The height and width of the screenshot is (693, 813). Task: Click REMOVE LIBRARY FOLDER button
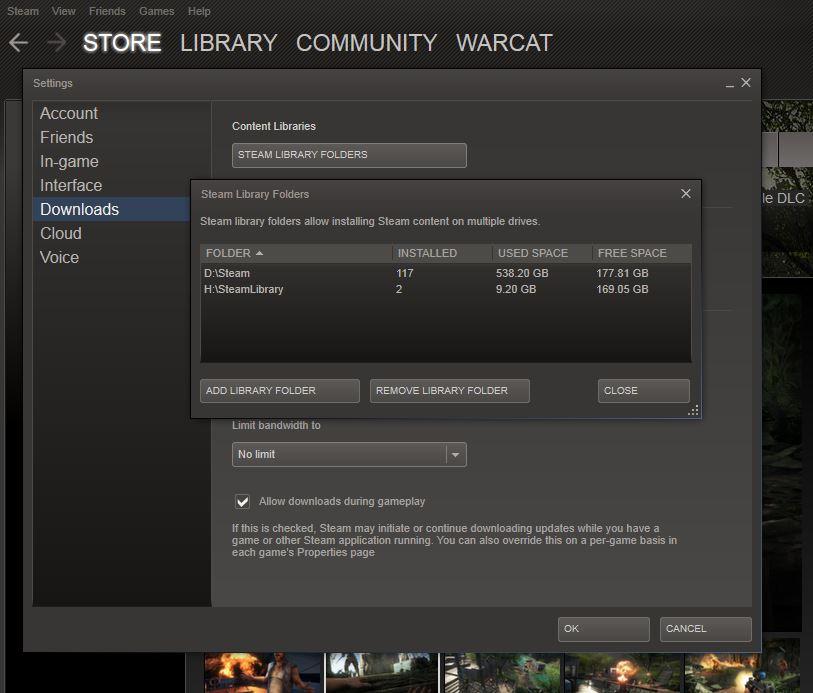pyautogui.click(x=450, y=391)
